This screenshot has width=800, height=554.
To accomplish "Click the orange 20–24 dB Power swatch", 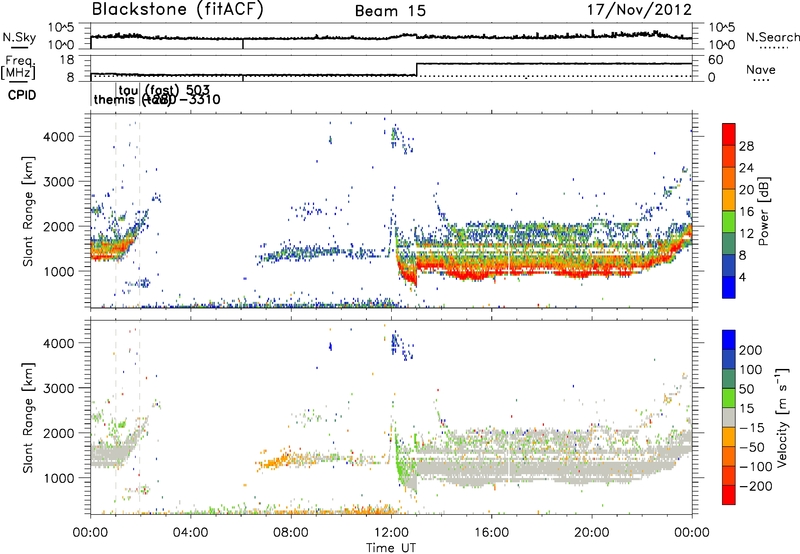I will coord(729,178).
